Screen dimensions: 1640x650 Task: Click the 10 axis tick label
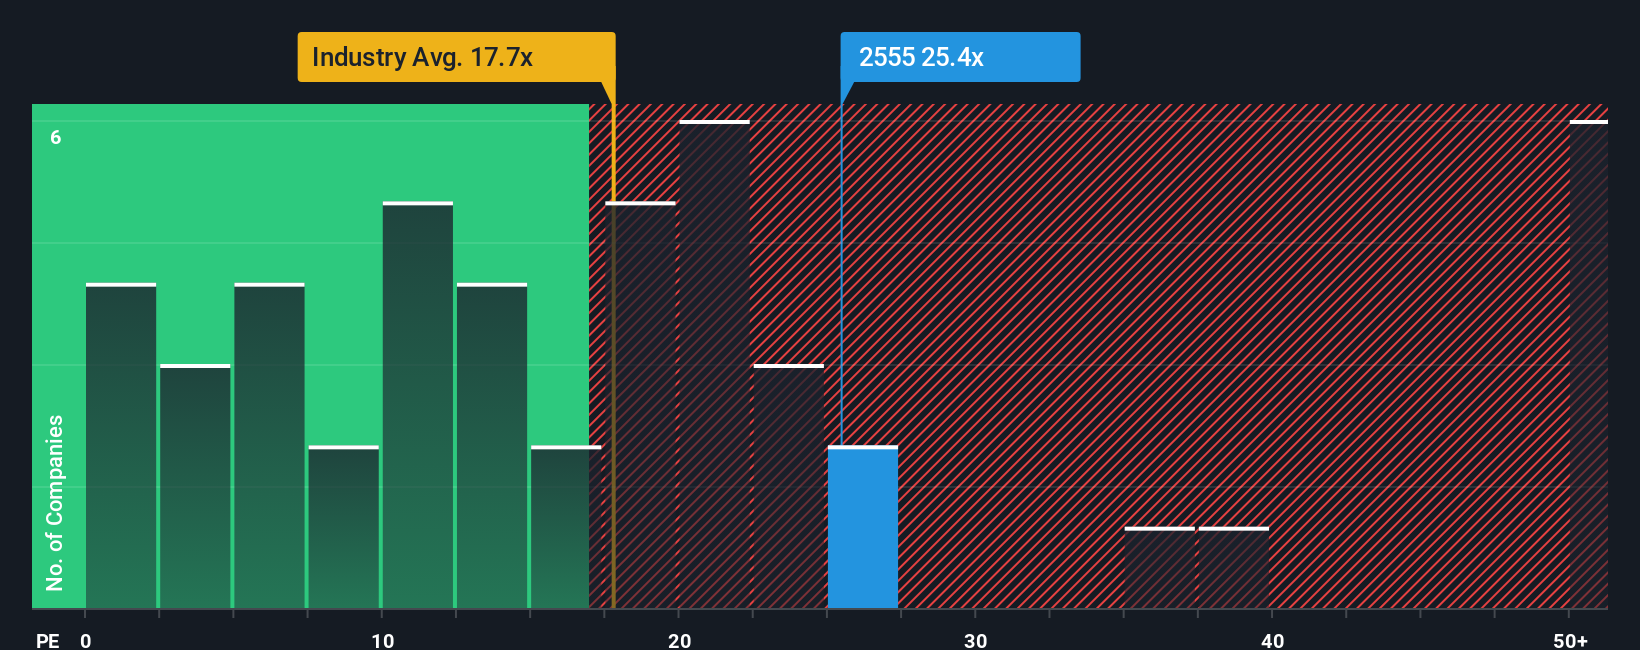[383, 640]
